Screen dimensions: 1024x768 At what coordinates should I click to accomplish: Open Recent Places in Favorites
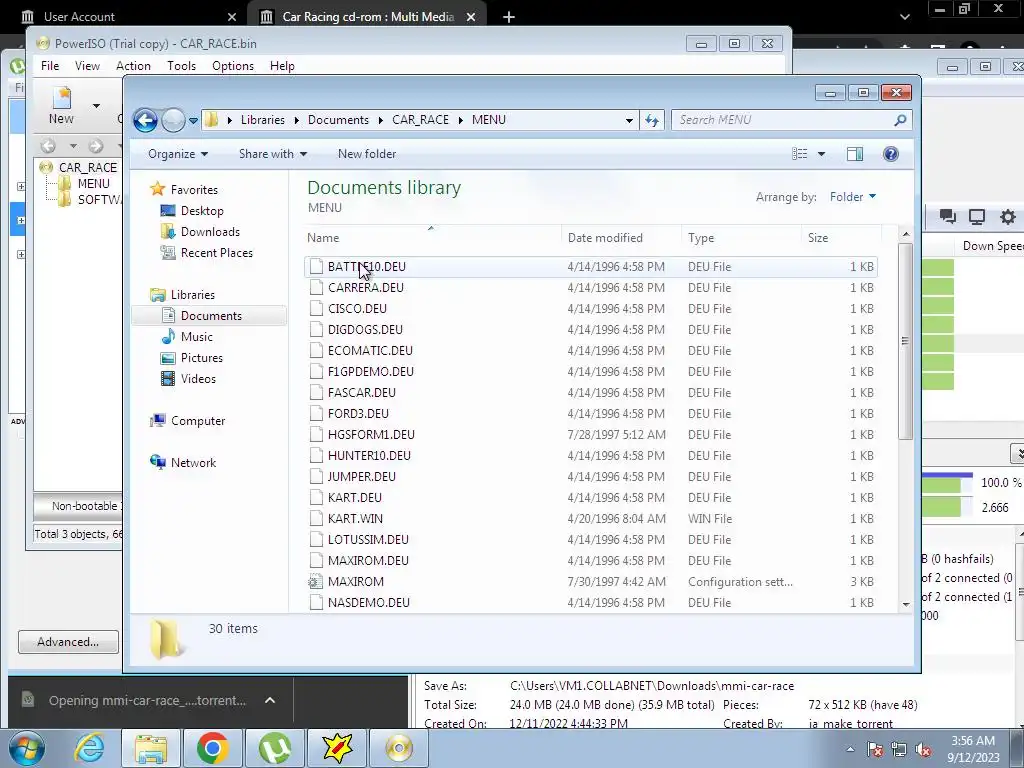216,253
